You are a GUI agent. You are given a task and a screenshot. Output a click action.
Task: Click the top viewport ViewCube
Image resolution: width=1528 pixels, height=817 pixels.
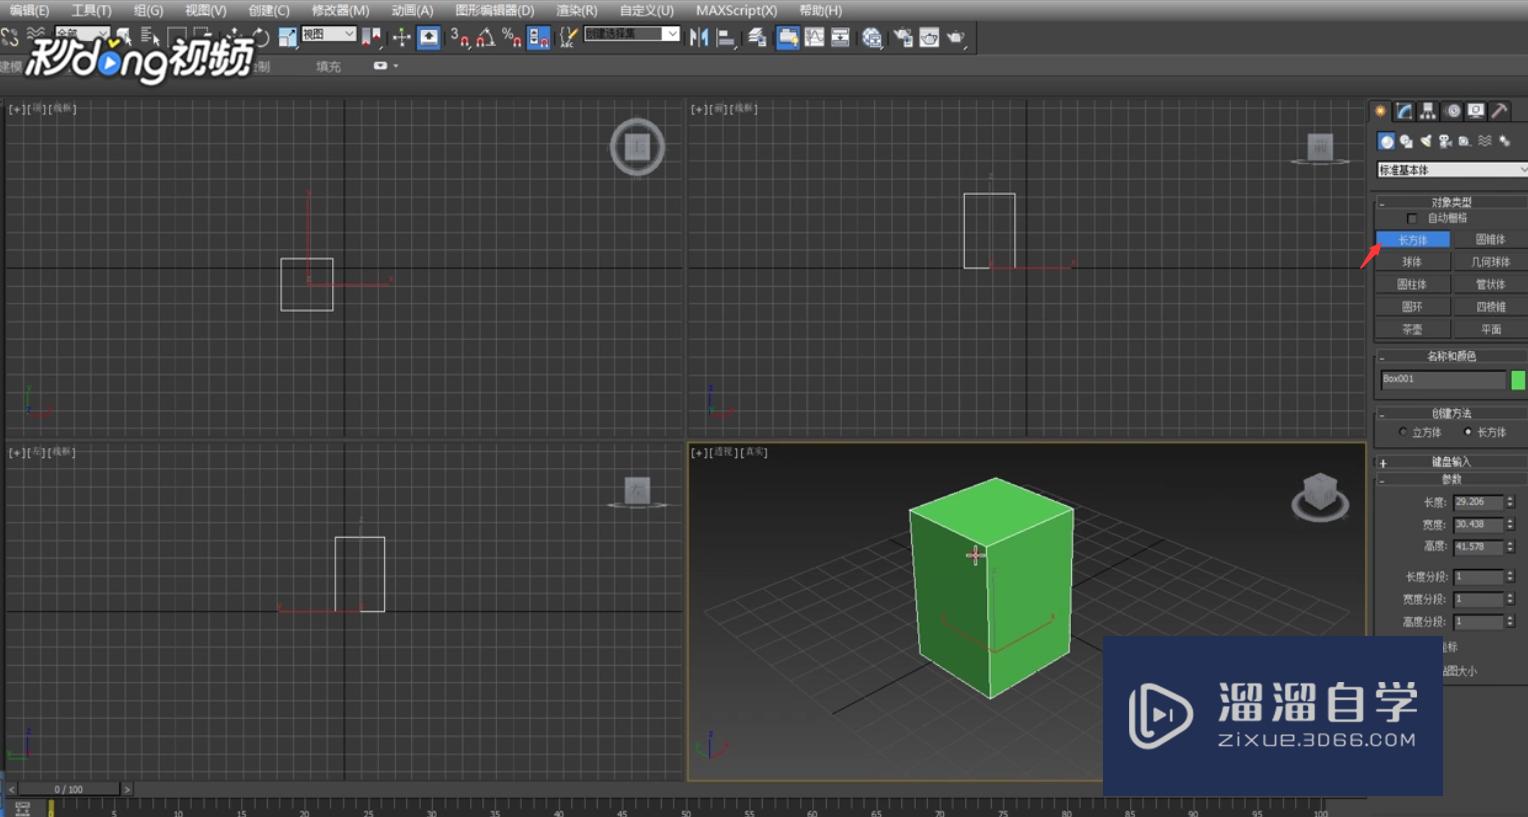[637, 147]
